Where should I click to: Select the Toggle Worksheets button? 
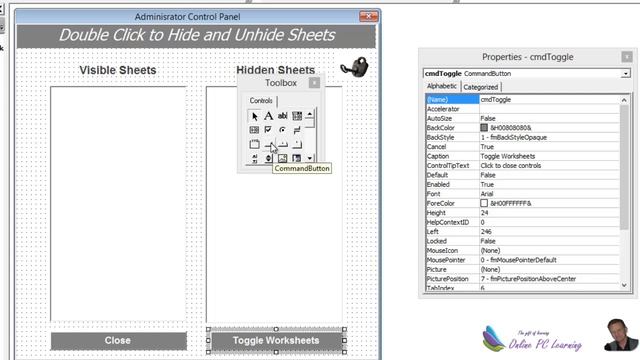point(276,340)
